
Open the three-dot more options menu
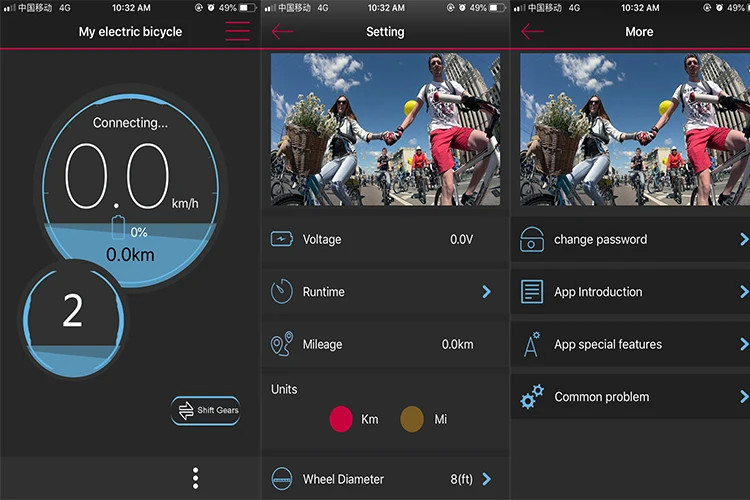tap(195, 478)
